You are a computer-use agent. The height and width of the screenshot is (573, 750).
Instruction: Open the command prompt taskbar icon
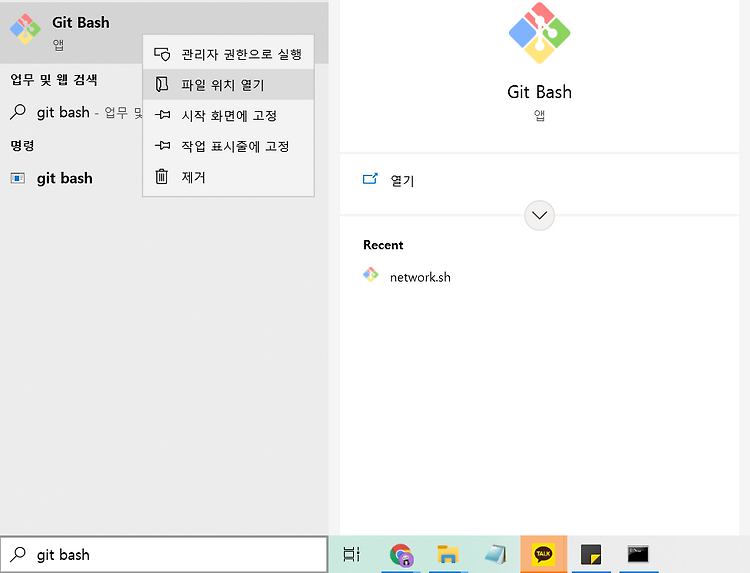point(638,554)
